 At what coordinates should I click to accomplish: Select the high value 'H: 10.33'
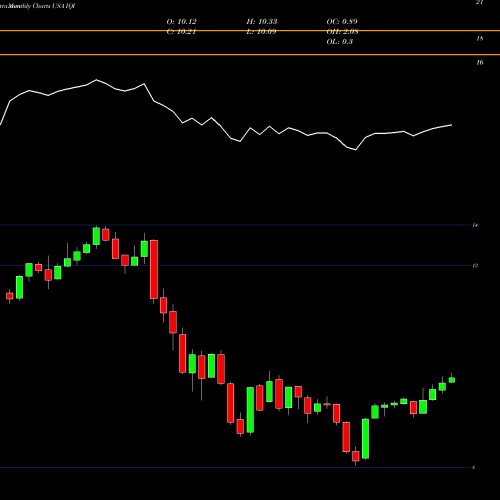[262, 22]
